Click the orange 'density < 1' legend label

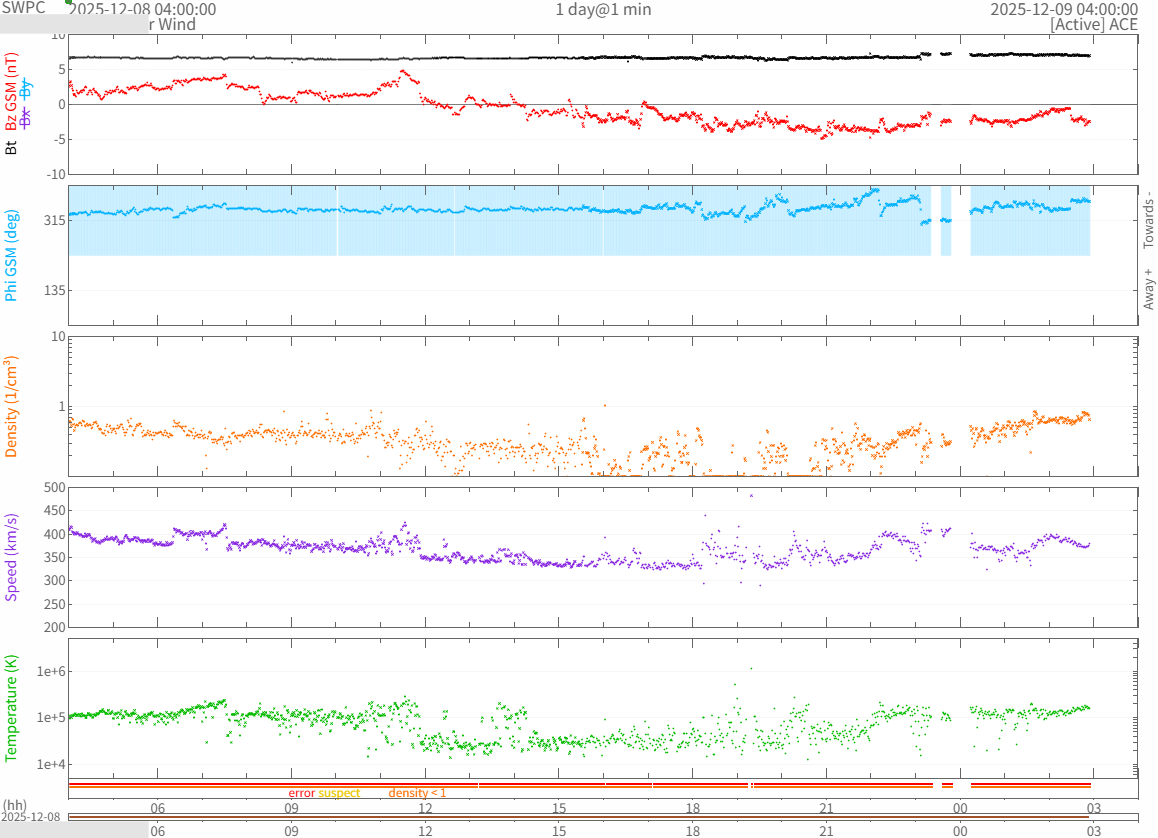[x=417, y=793]
